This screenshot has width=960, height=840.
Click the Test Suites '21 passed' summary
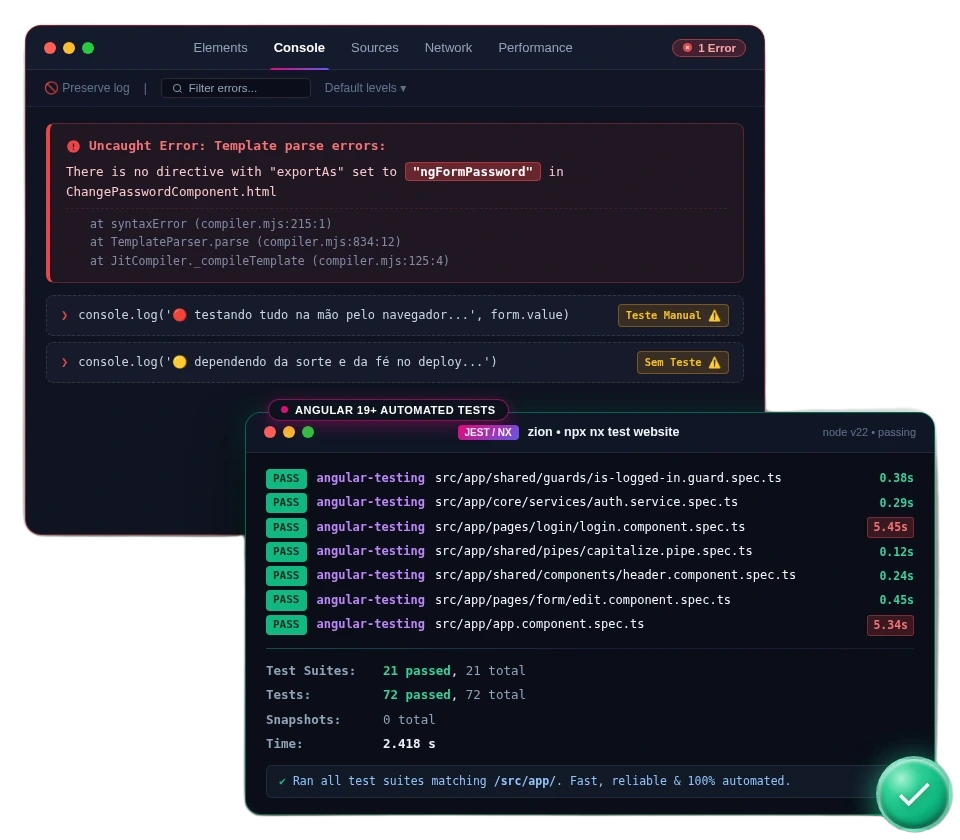pos(417,671)
